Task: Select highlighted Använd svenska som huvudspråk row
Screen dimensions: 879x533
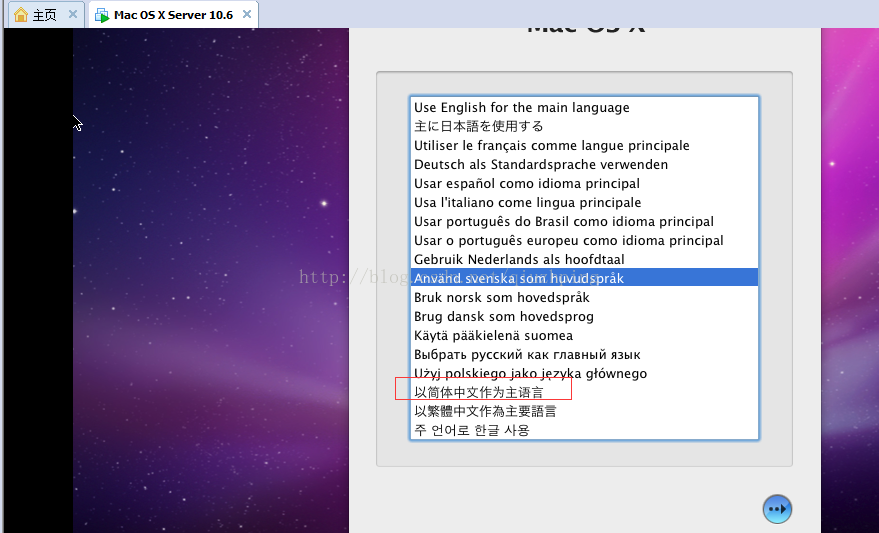Action: pos(584,278)
